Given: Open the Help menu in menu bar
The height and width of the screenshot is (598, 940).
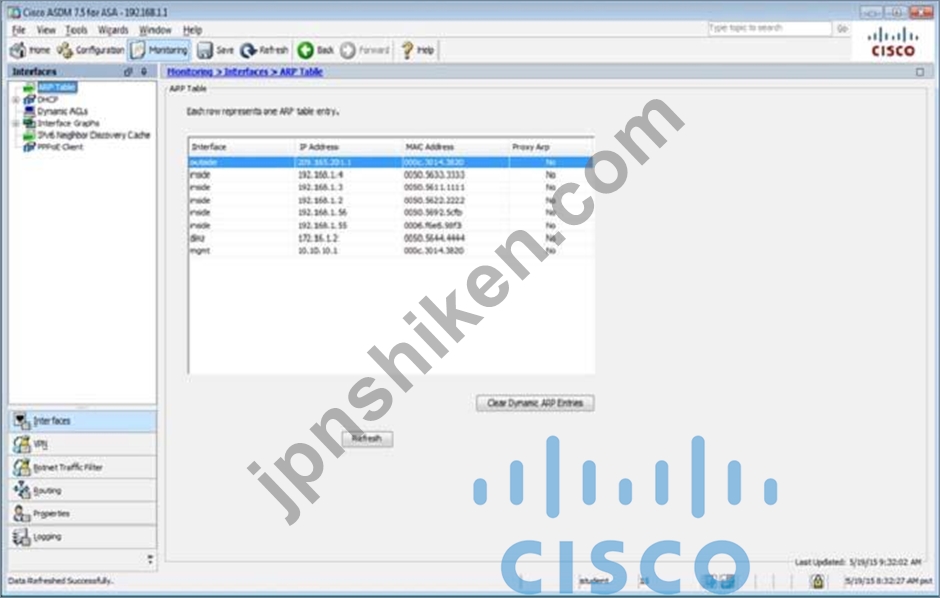Looking at the screenshot, I should tap(192, 30).
